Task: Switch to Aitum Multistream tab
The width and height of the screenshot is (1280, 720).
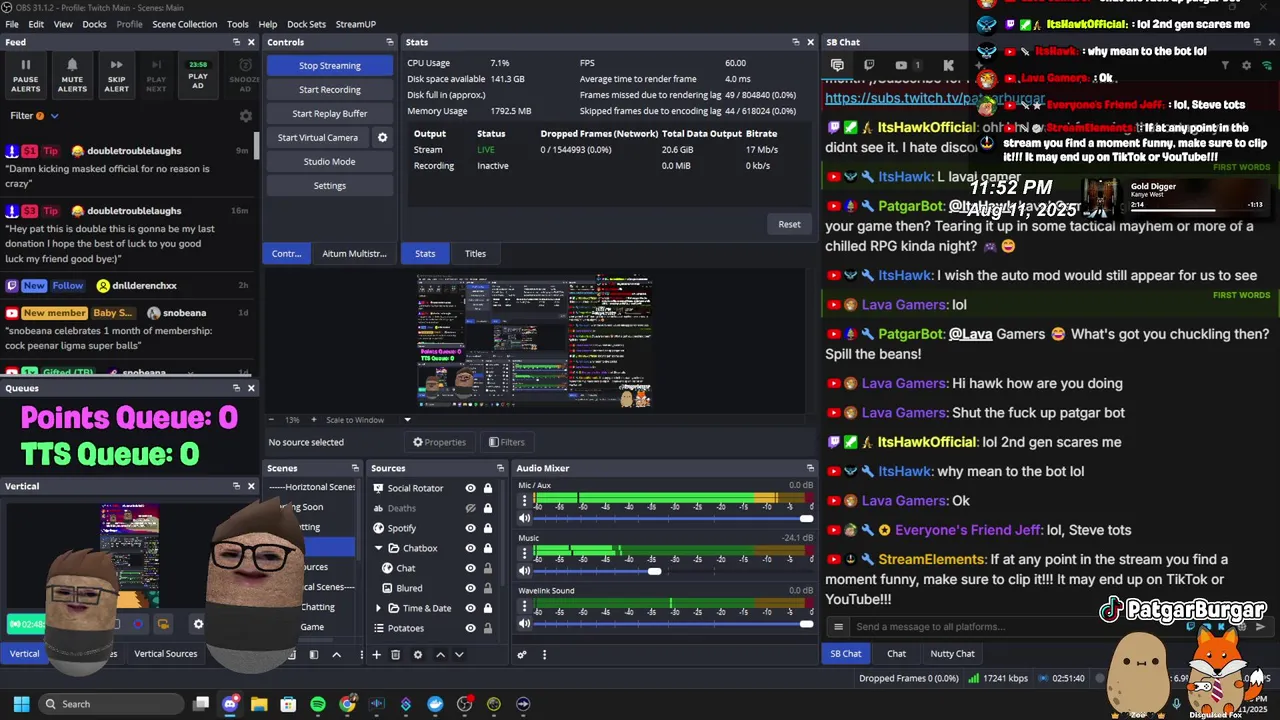Action: [x=354, y=254]
